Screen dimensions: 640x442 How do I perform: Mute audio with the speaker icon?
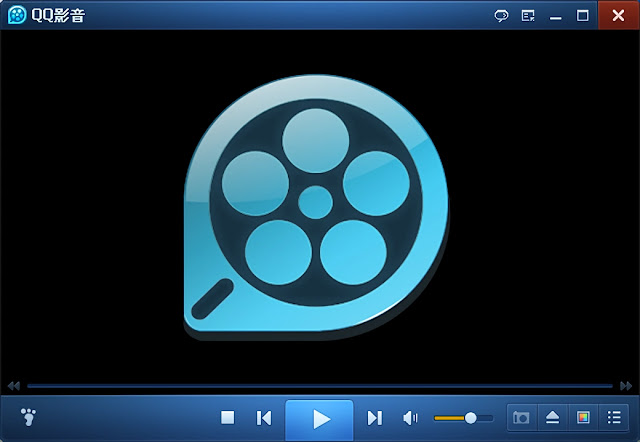tap(410, 418)
